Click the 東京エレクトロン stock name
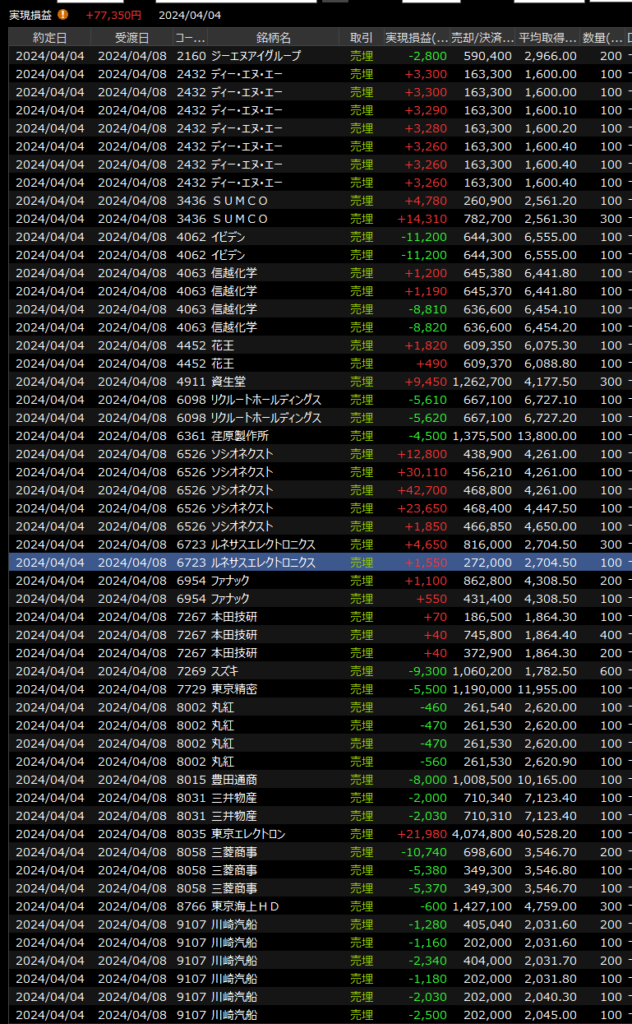632x1024 pixels. [248, 833]
